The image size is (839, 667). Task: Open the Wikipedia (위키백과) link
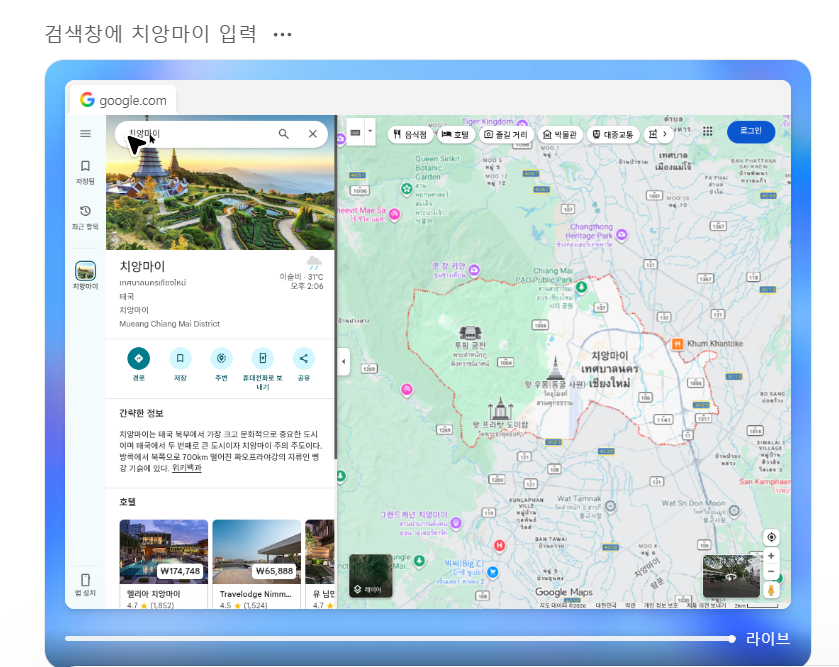[x=187, y=468]
